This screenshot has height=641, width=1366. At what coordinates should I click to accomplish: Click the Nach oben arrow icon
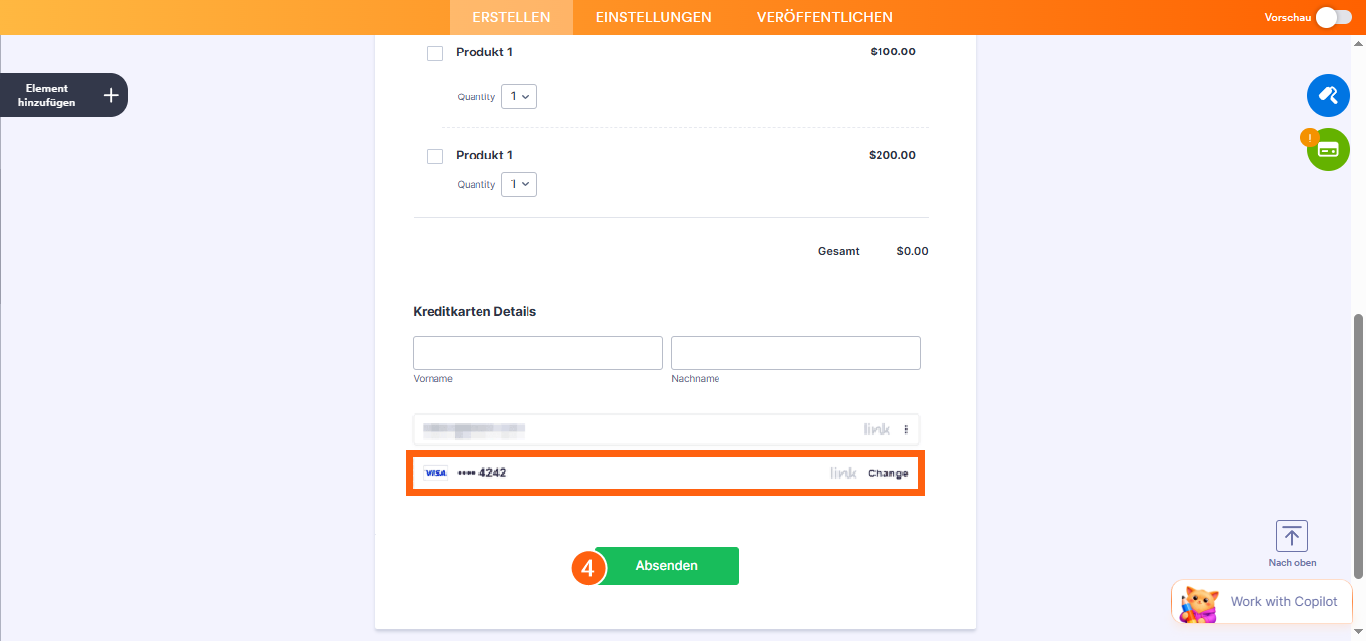(1292, 536)
